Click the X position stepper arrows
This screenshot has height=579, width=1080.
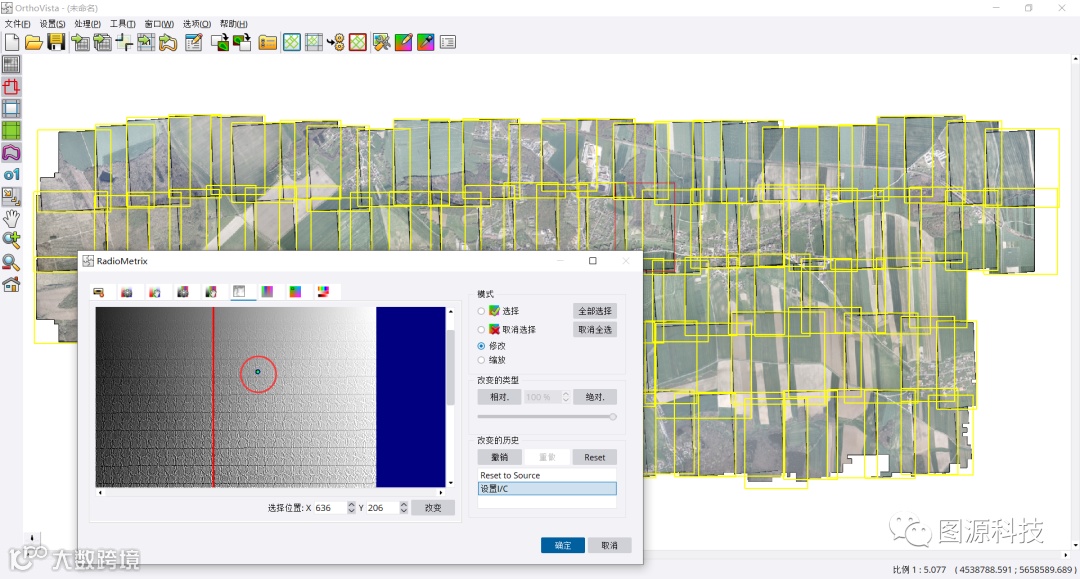[x=351, y=508]
